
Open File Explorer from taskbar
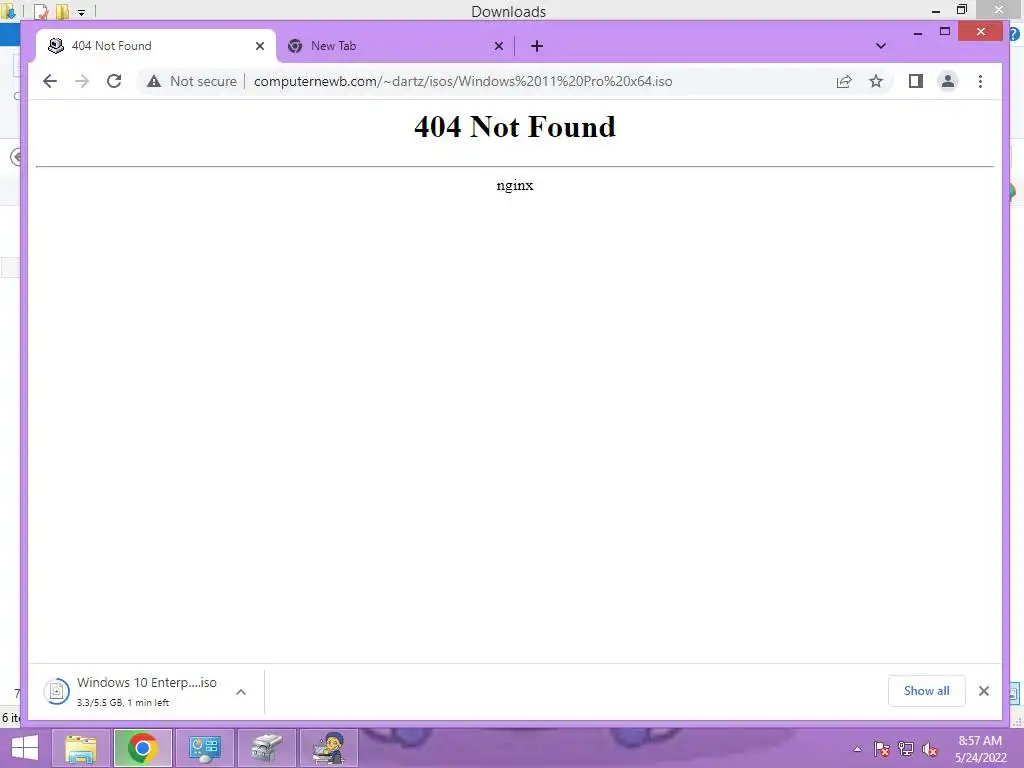[x=81, y=748]
